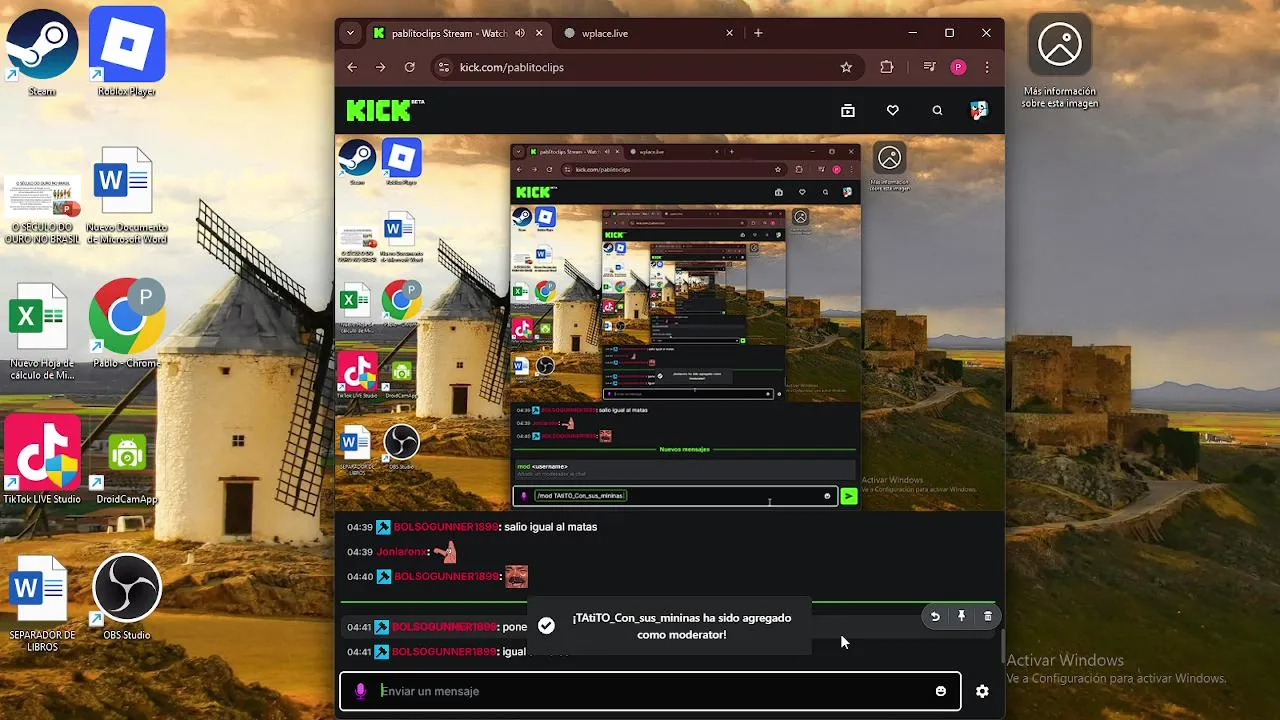
Task: Click the emote sent by Jonlaronx
Action: coord(445,552)
